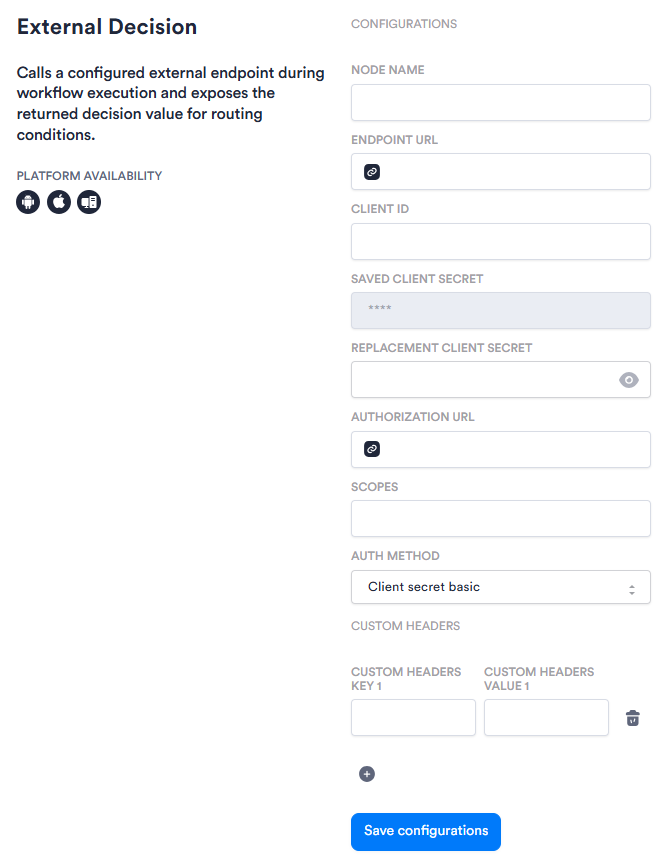Image resolution: width=672 pixels, height=859 pixels.
Task: Add a custom header with plus icon
Action: 367,774
